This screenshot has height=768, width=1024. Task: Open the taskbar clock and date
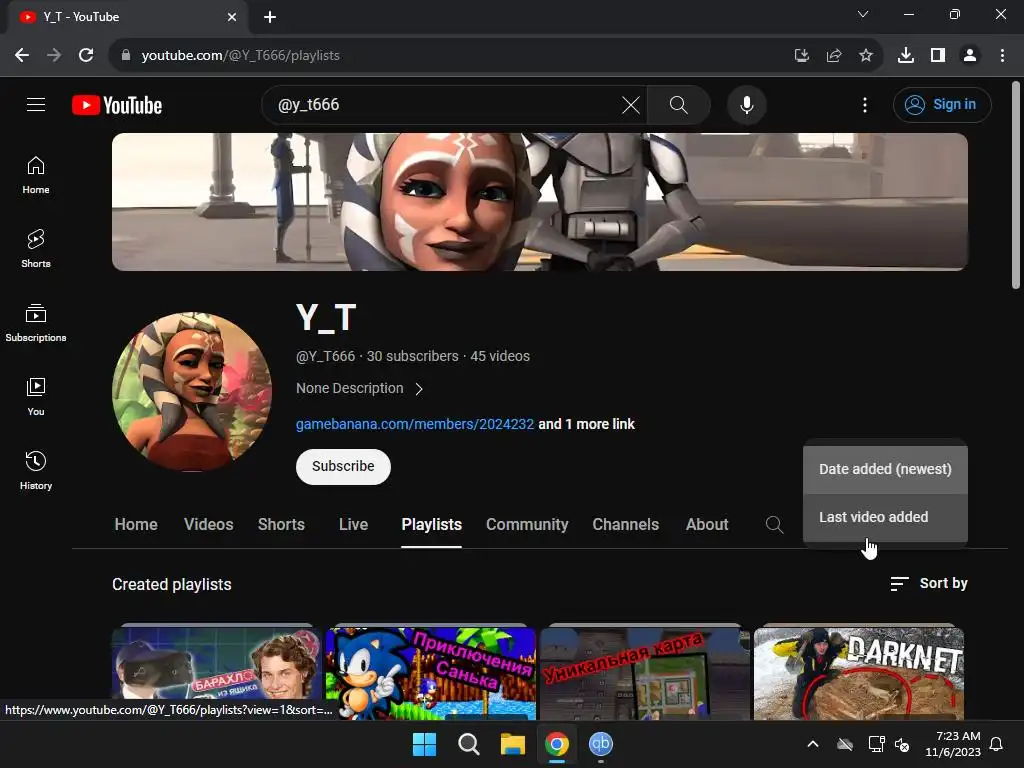point(952,744)
